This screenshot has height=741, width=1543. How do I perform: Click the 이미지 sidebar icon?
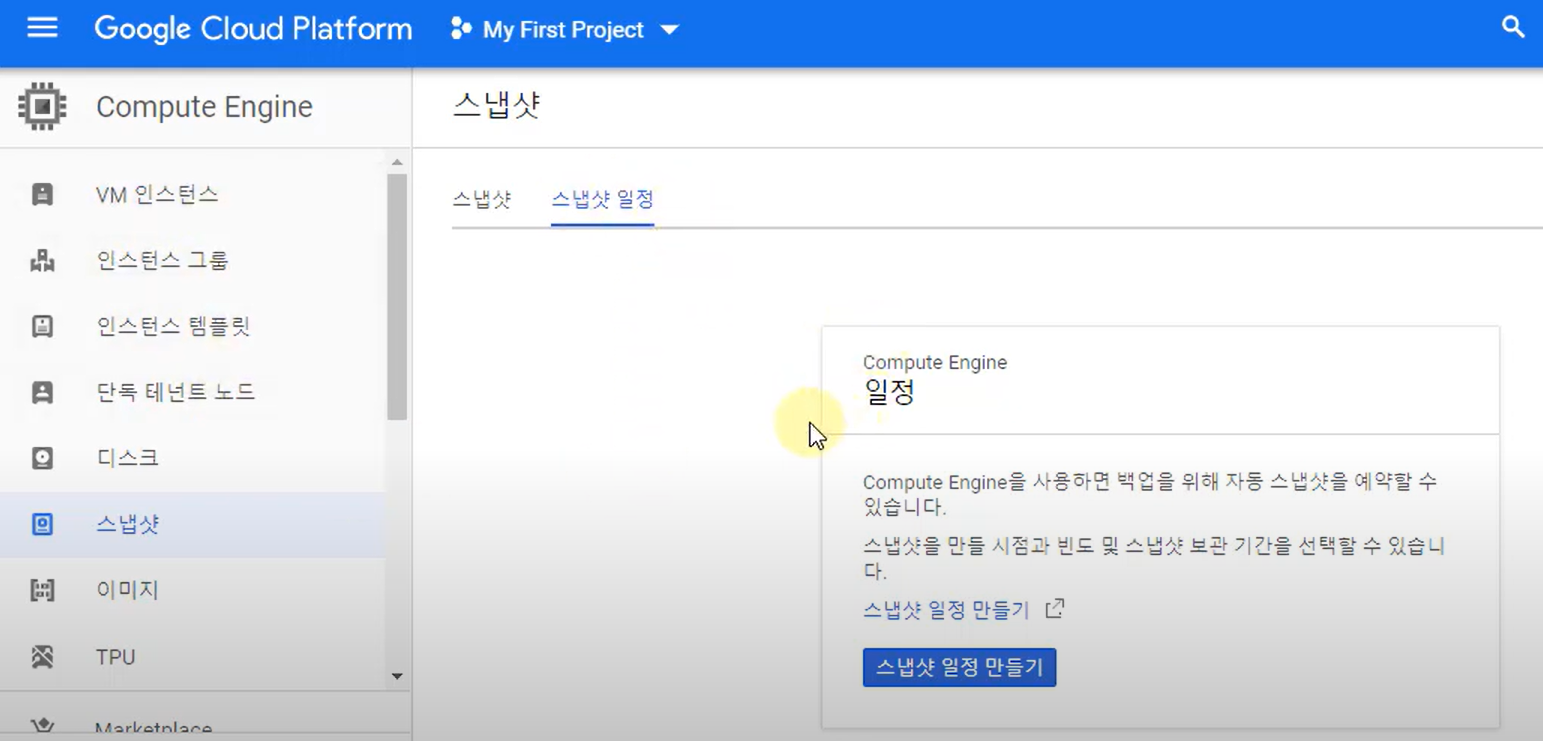(x=42, y=590)
